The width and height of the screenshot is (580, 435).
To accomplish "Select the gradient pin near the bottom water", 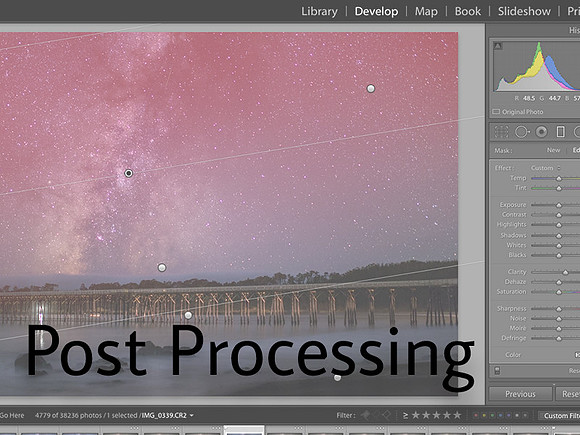I will point(337,378).
